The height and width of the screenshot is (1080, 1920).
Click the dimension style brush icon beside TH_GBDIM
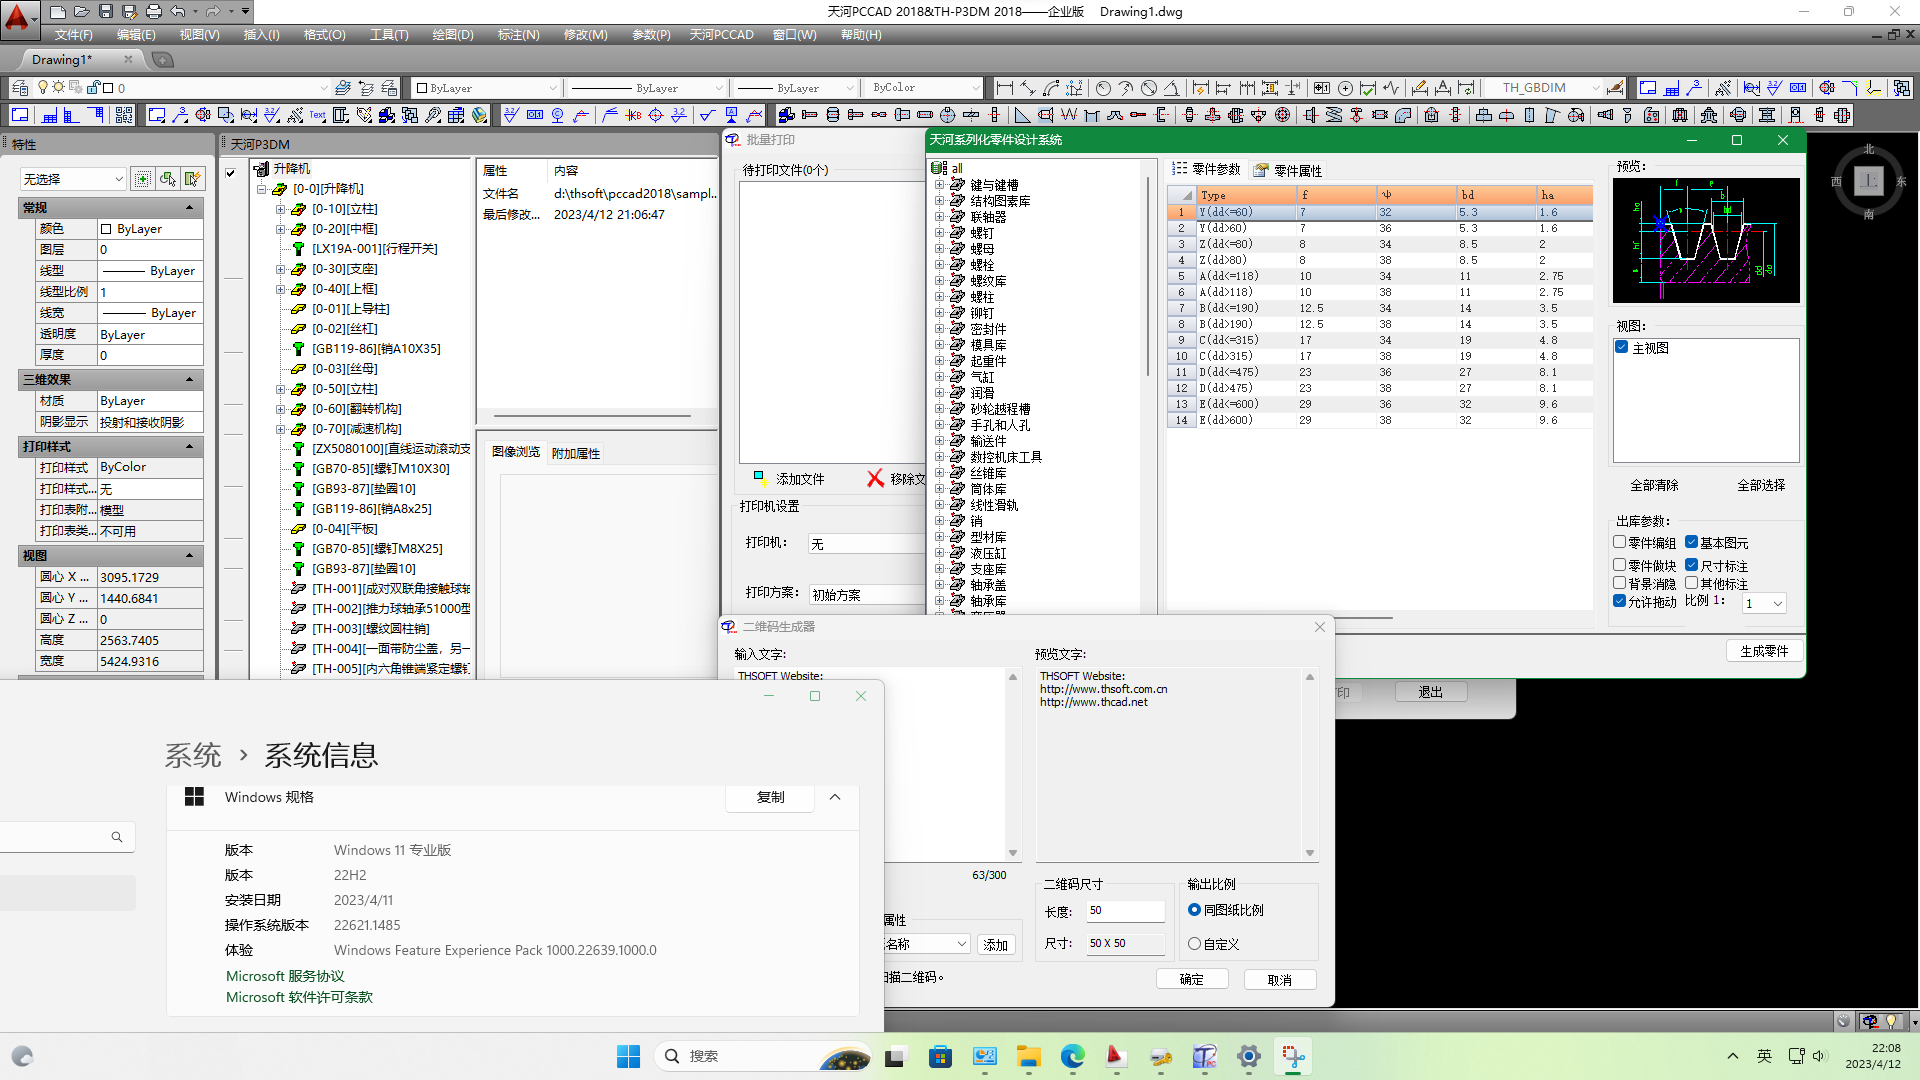1615,88
